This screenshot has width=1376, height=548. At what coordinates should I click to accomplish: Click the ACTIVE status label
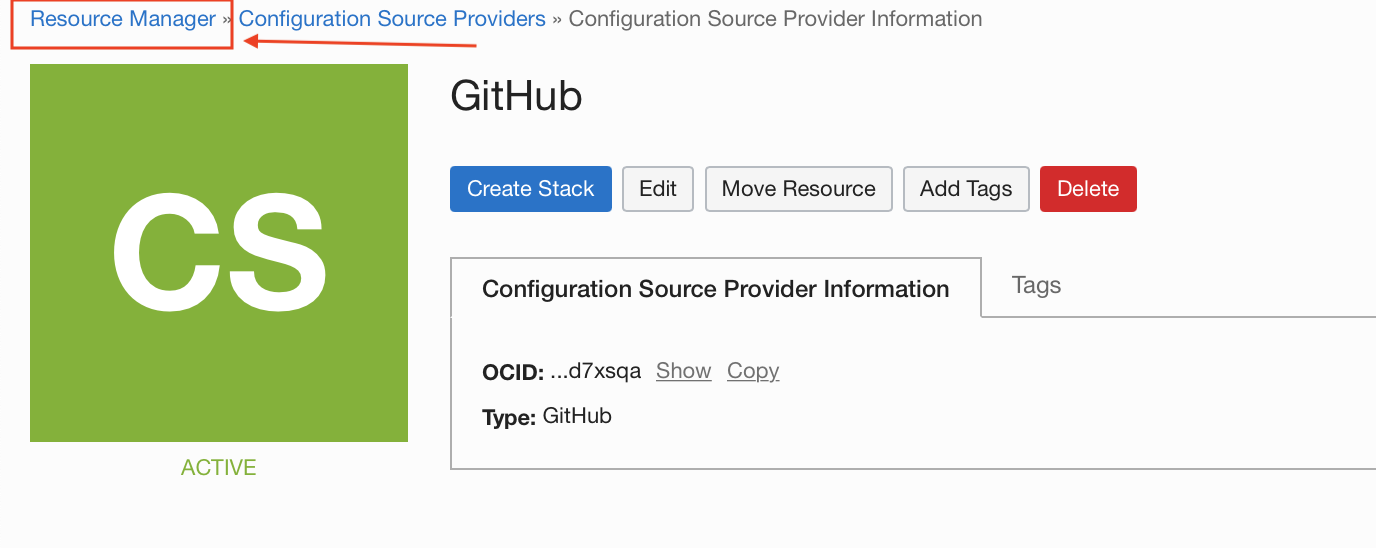click(219, 468)
